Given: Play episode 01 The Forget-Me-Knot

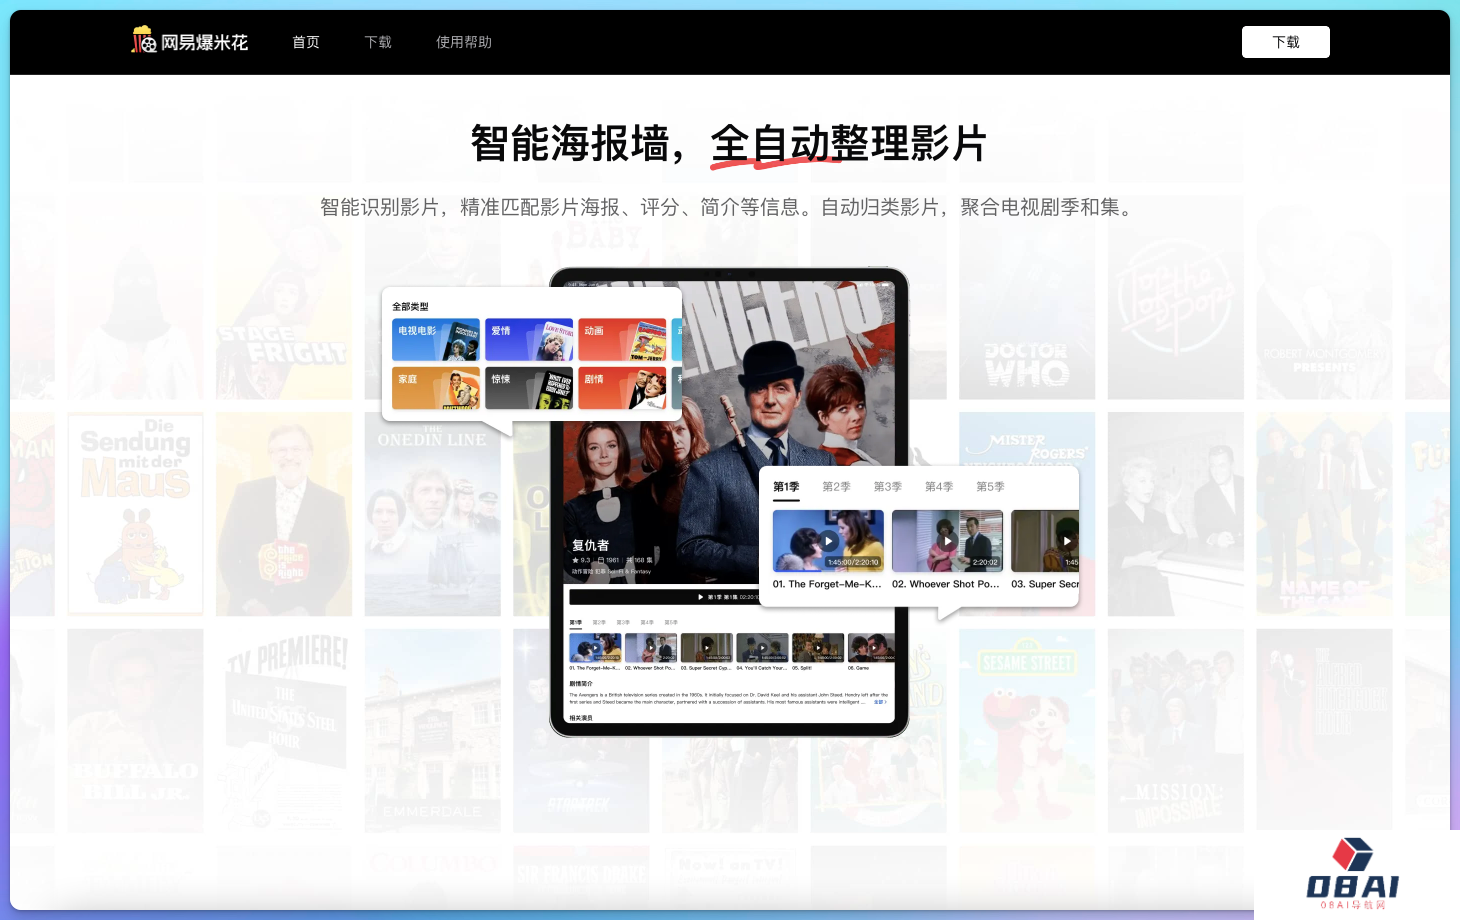Looking at the screenshot, I should 828,541.
